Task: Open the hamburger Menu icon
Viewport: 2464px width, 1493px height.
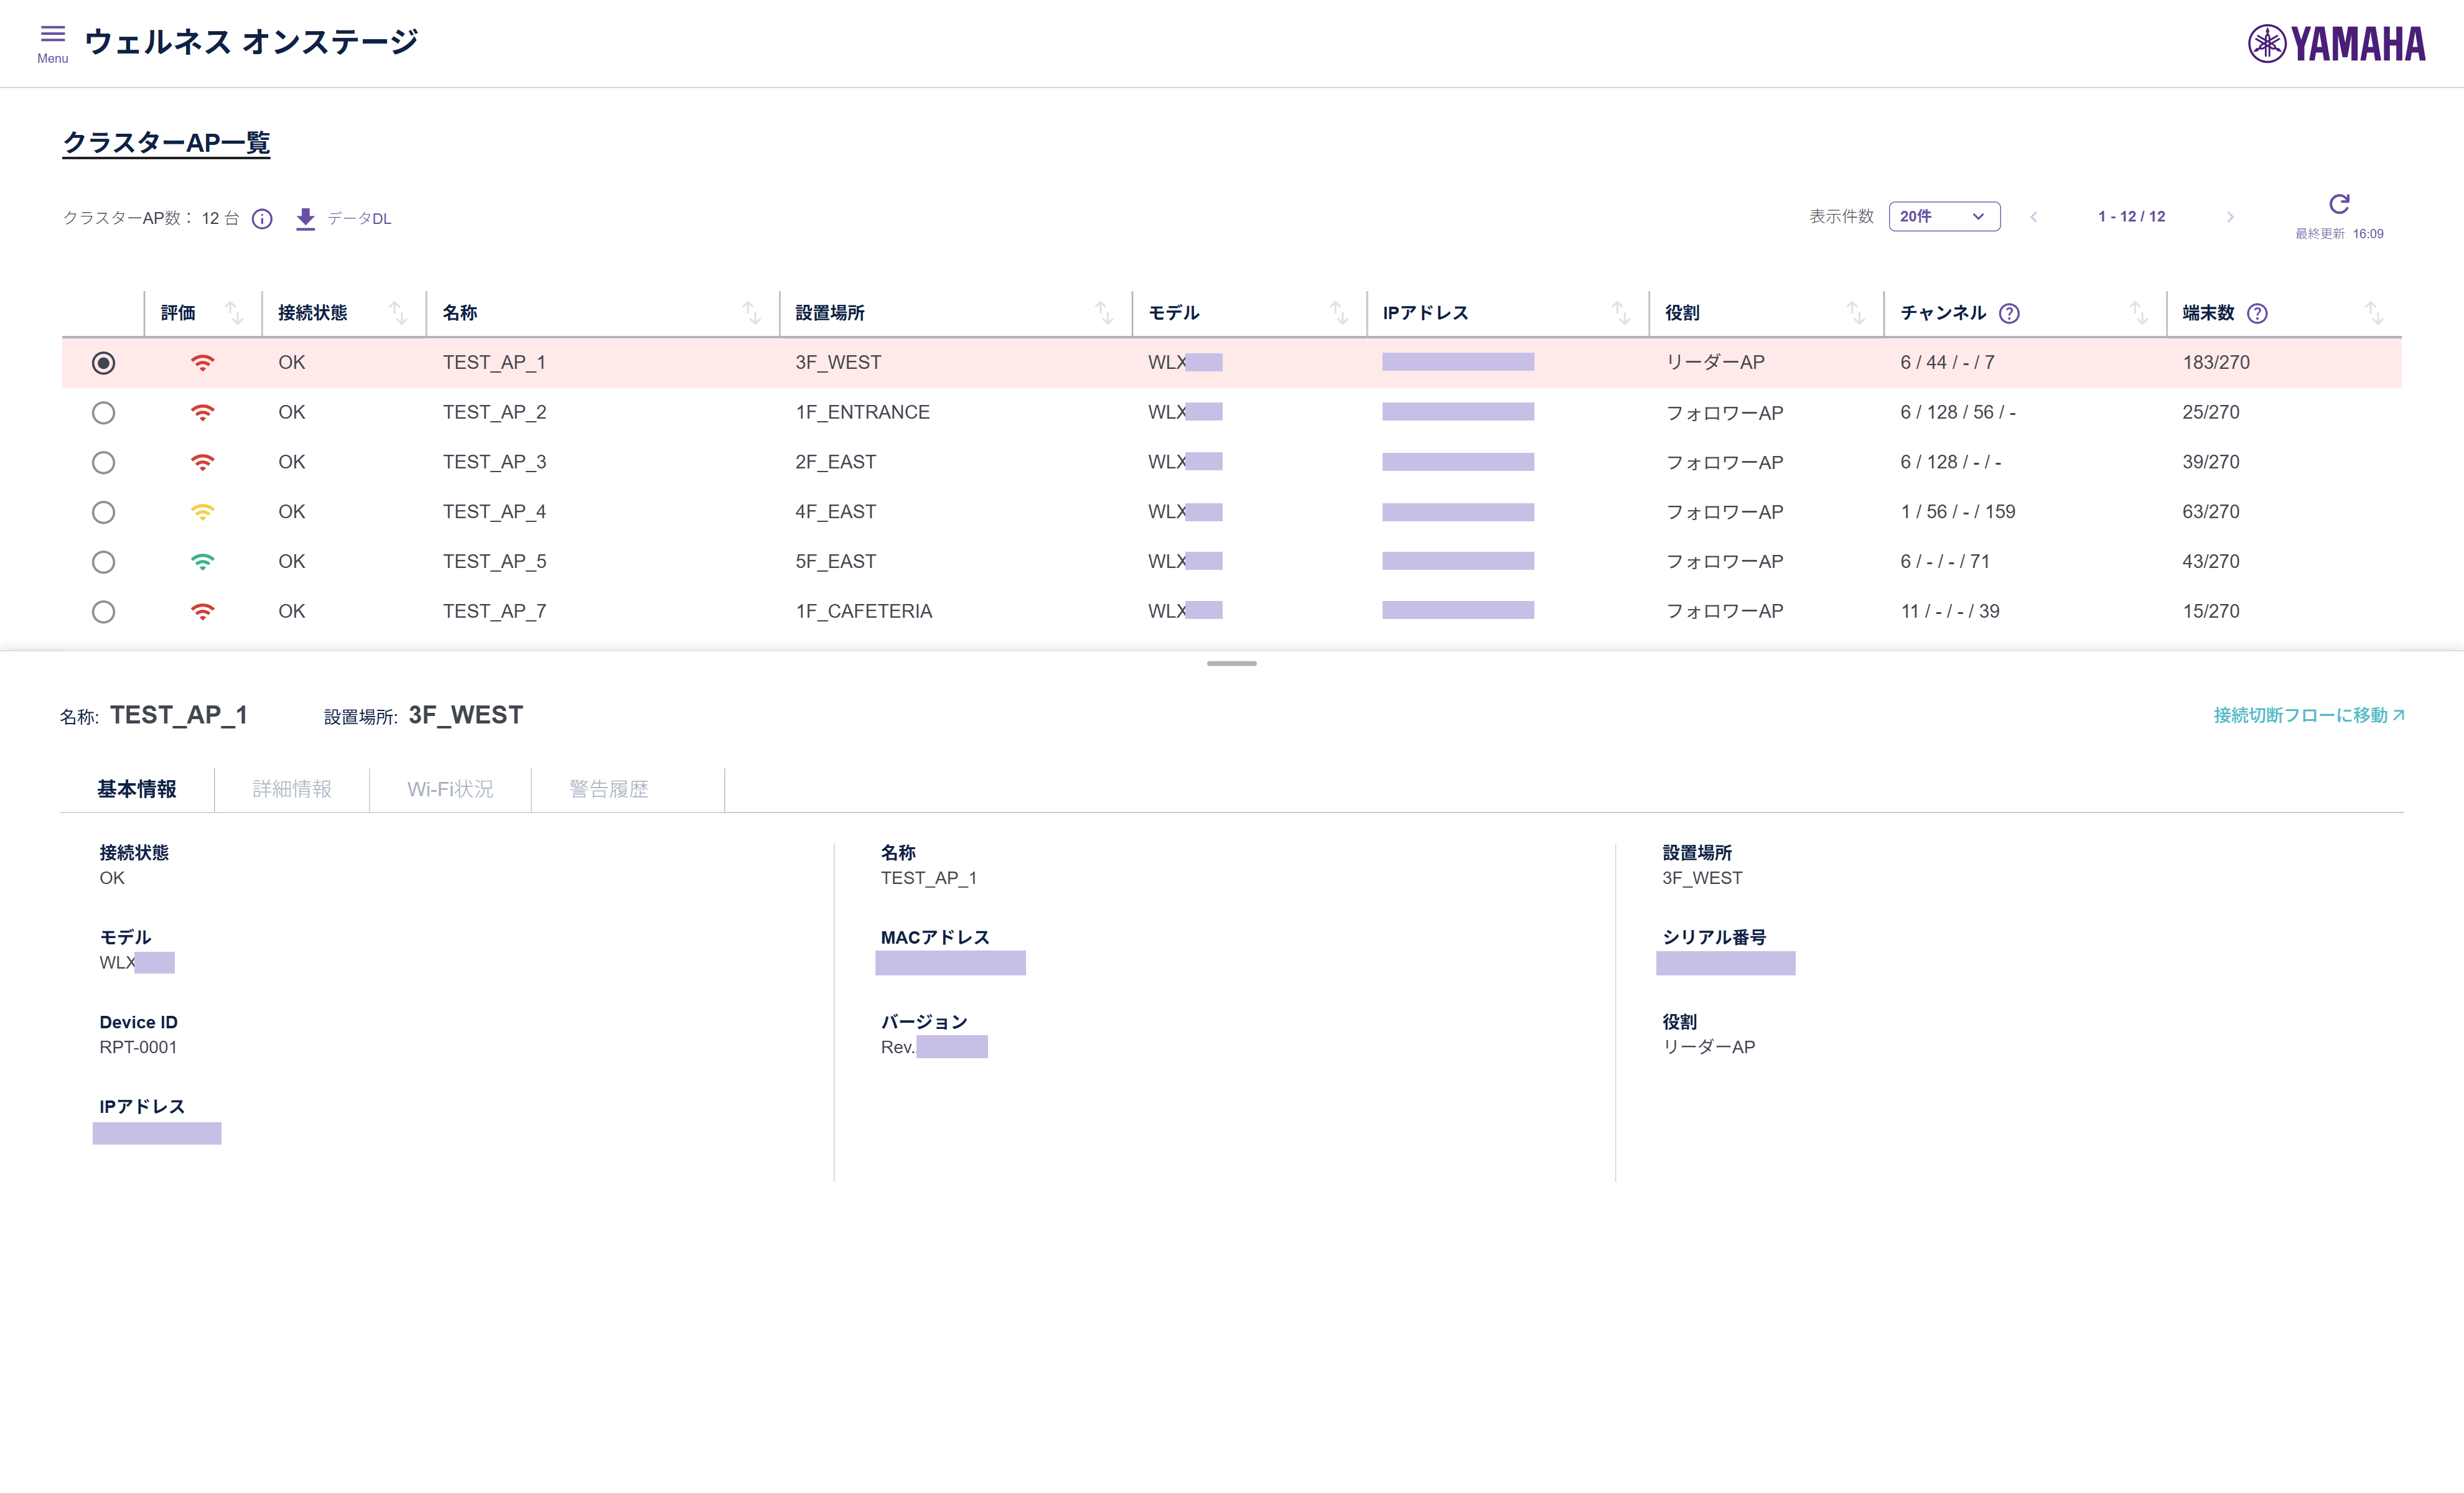Action: coord(52,35)
